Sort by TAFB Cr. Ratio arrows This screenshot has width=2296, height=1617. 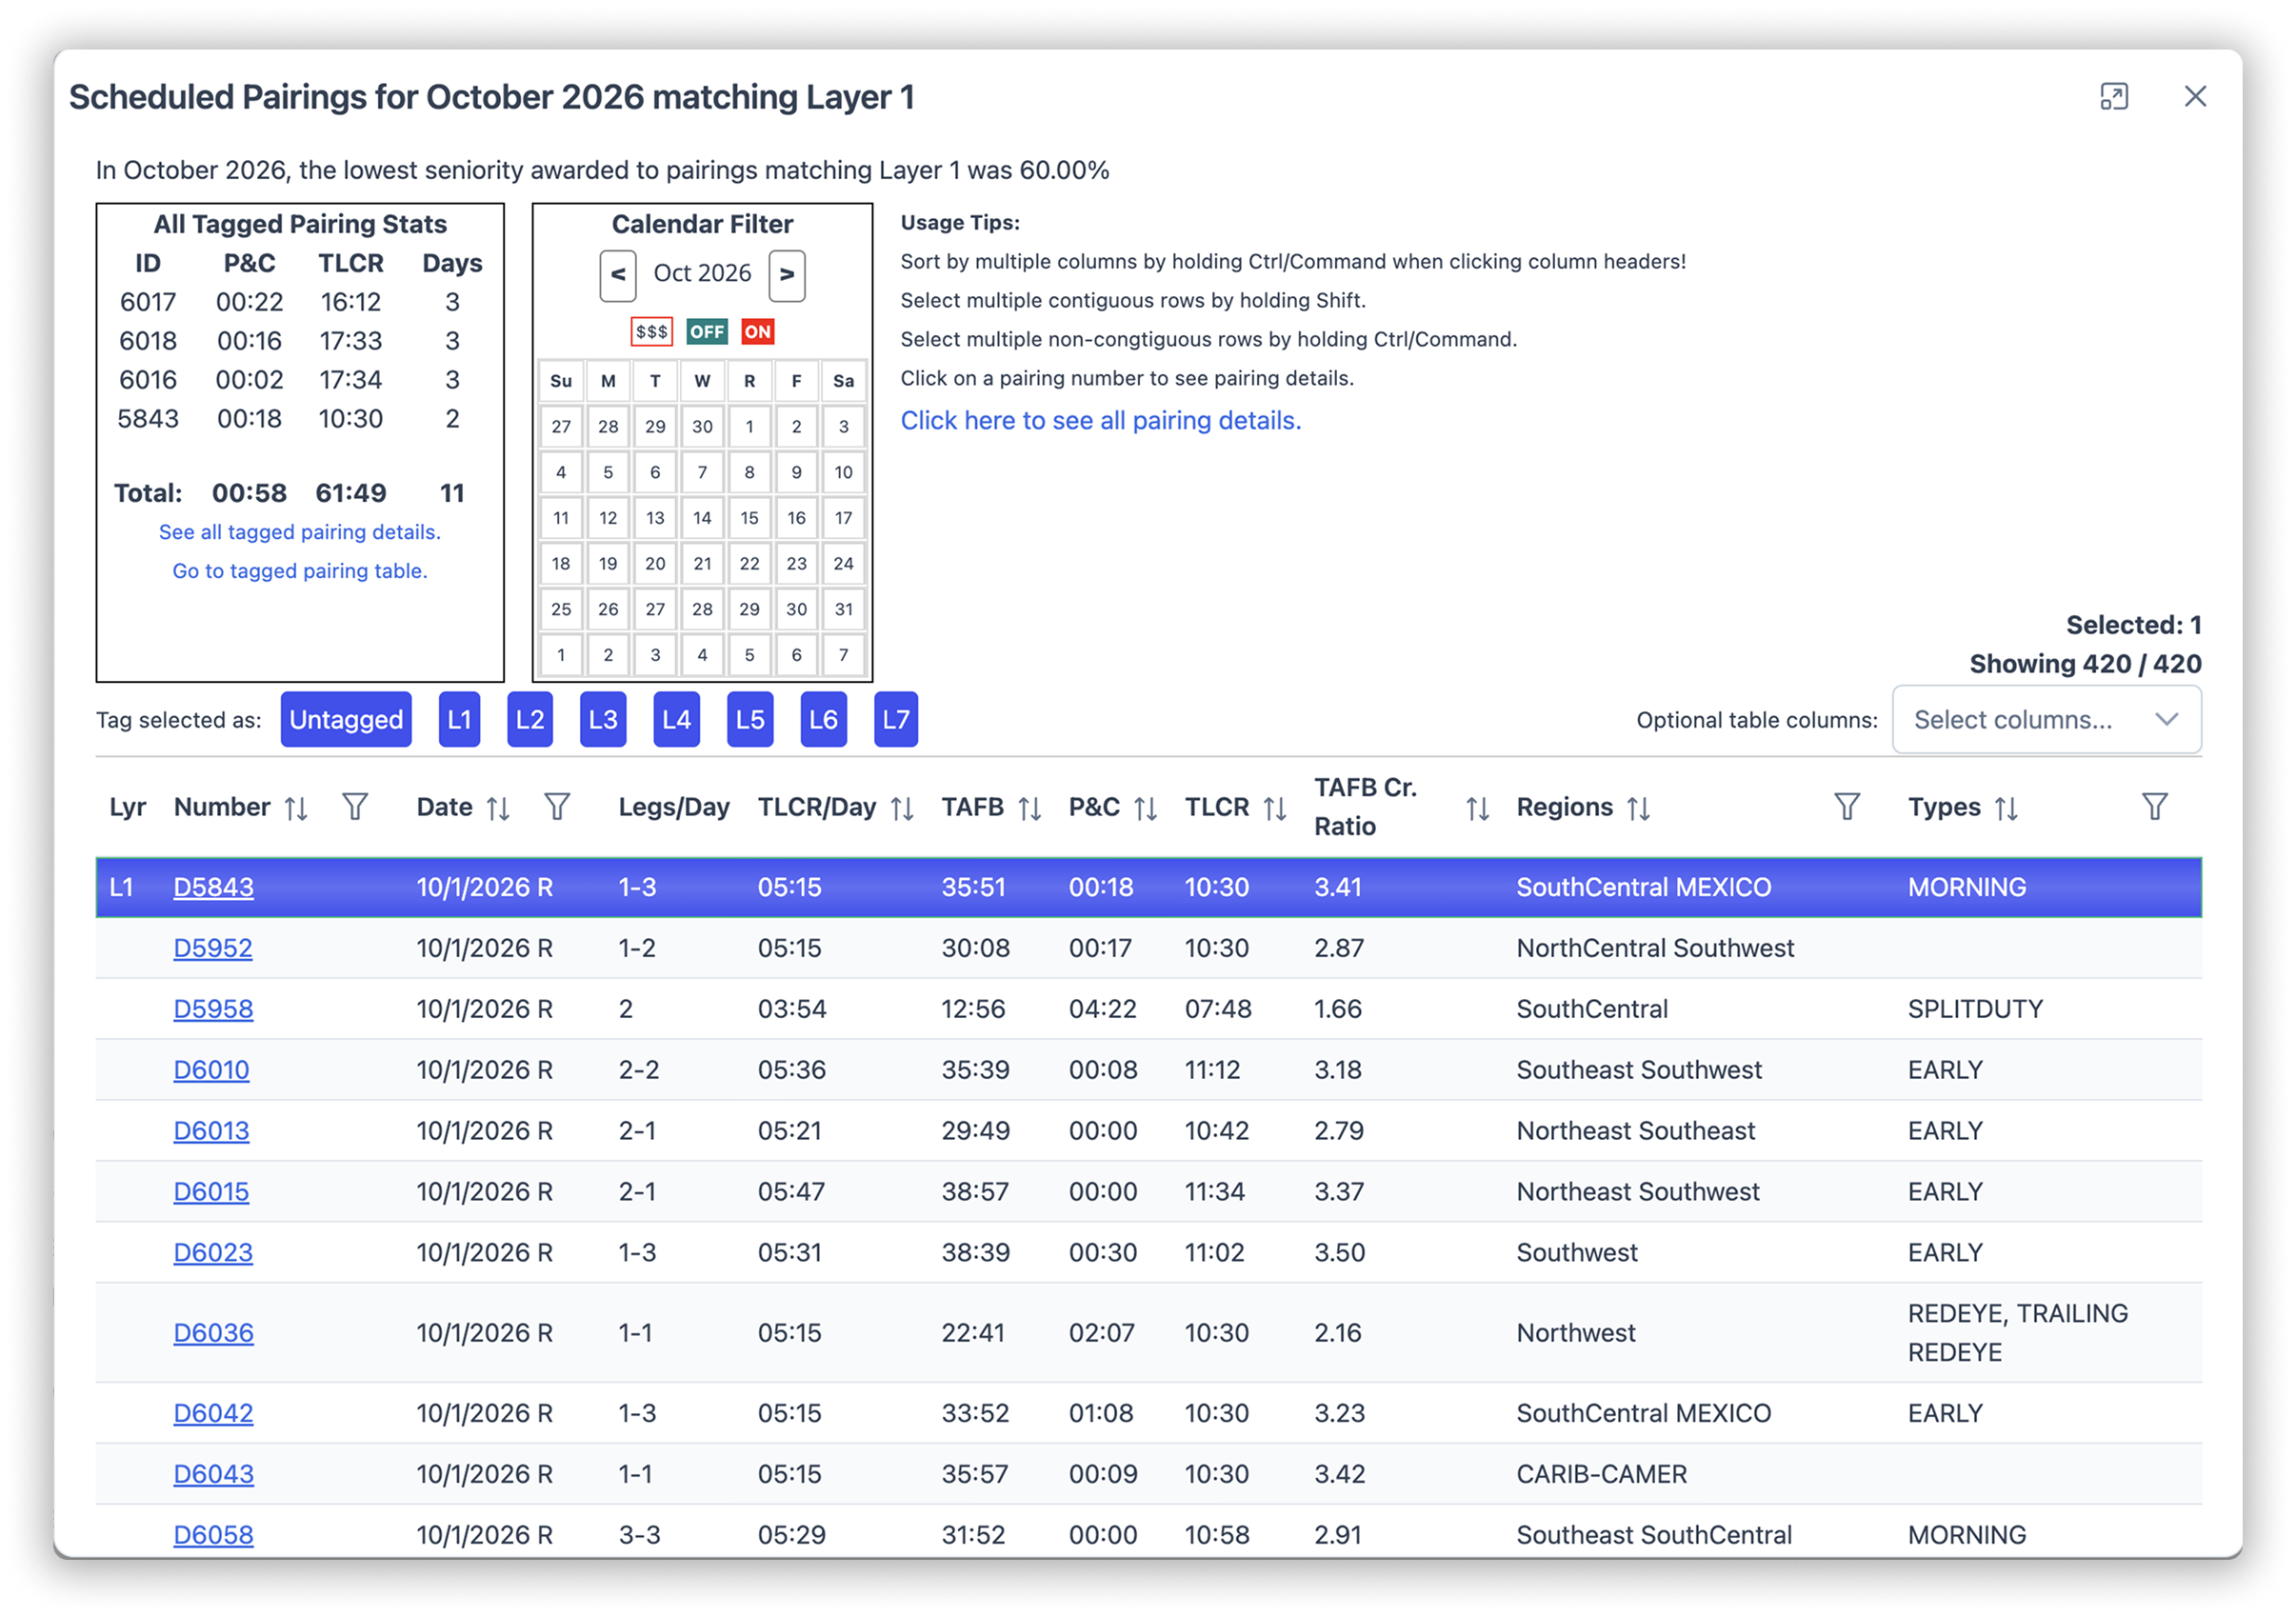(1478, 808)
